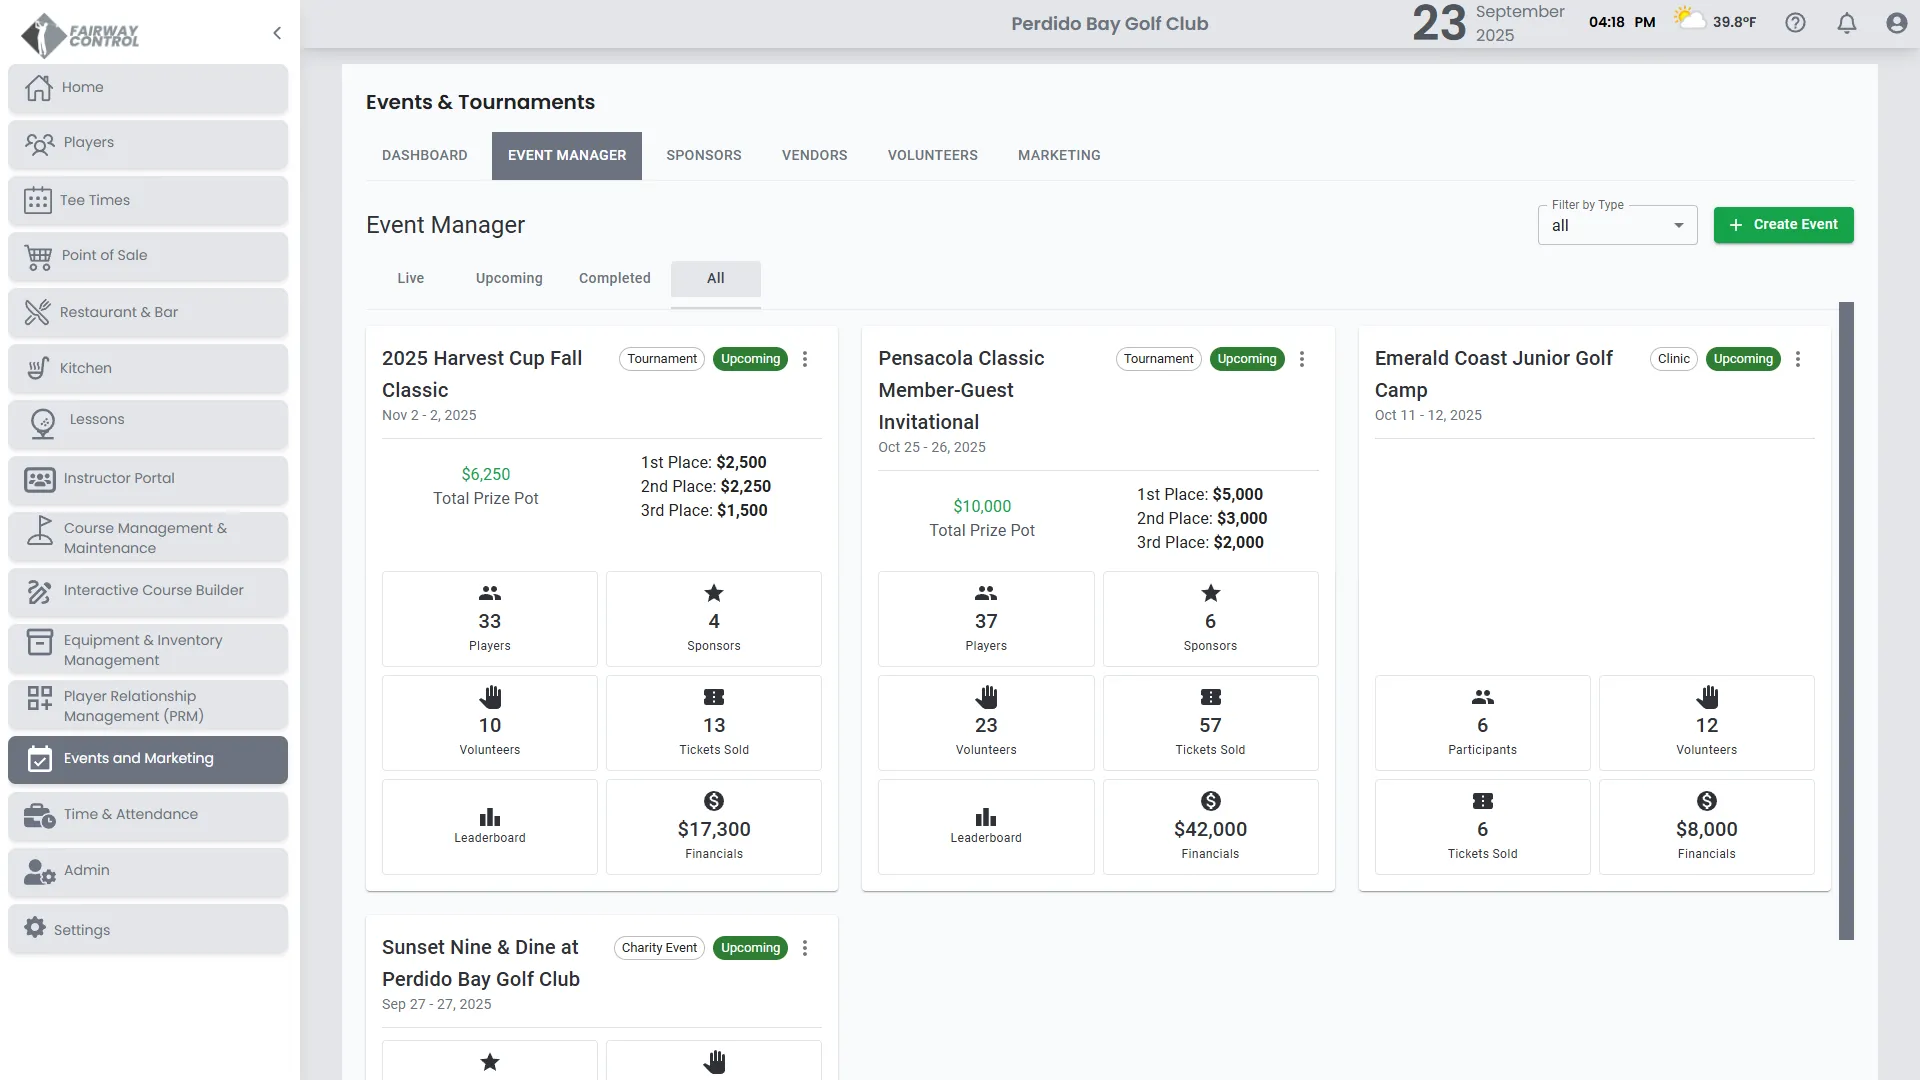Click the help question mark icon
The image size is (1920, 1080).
click(1795, 23)
